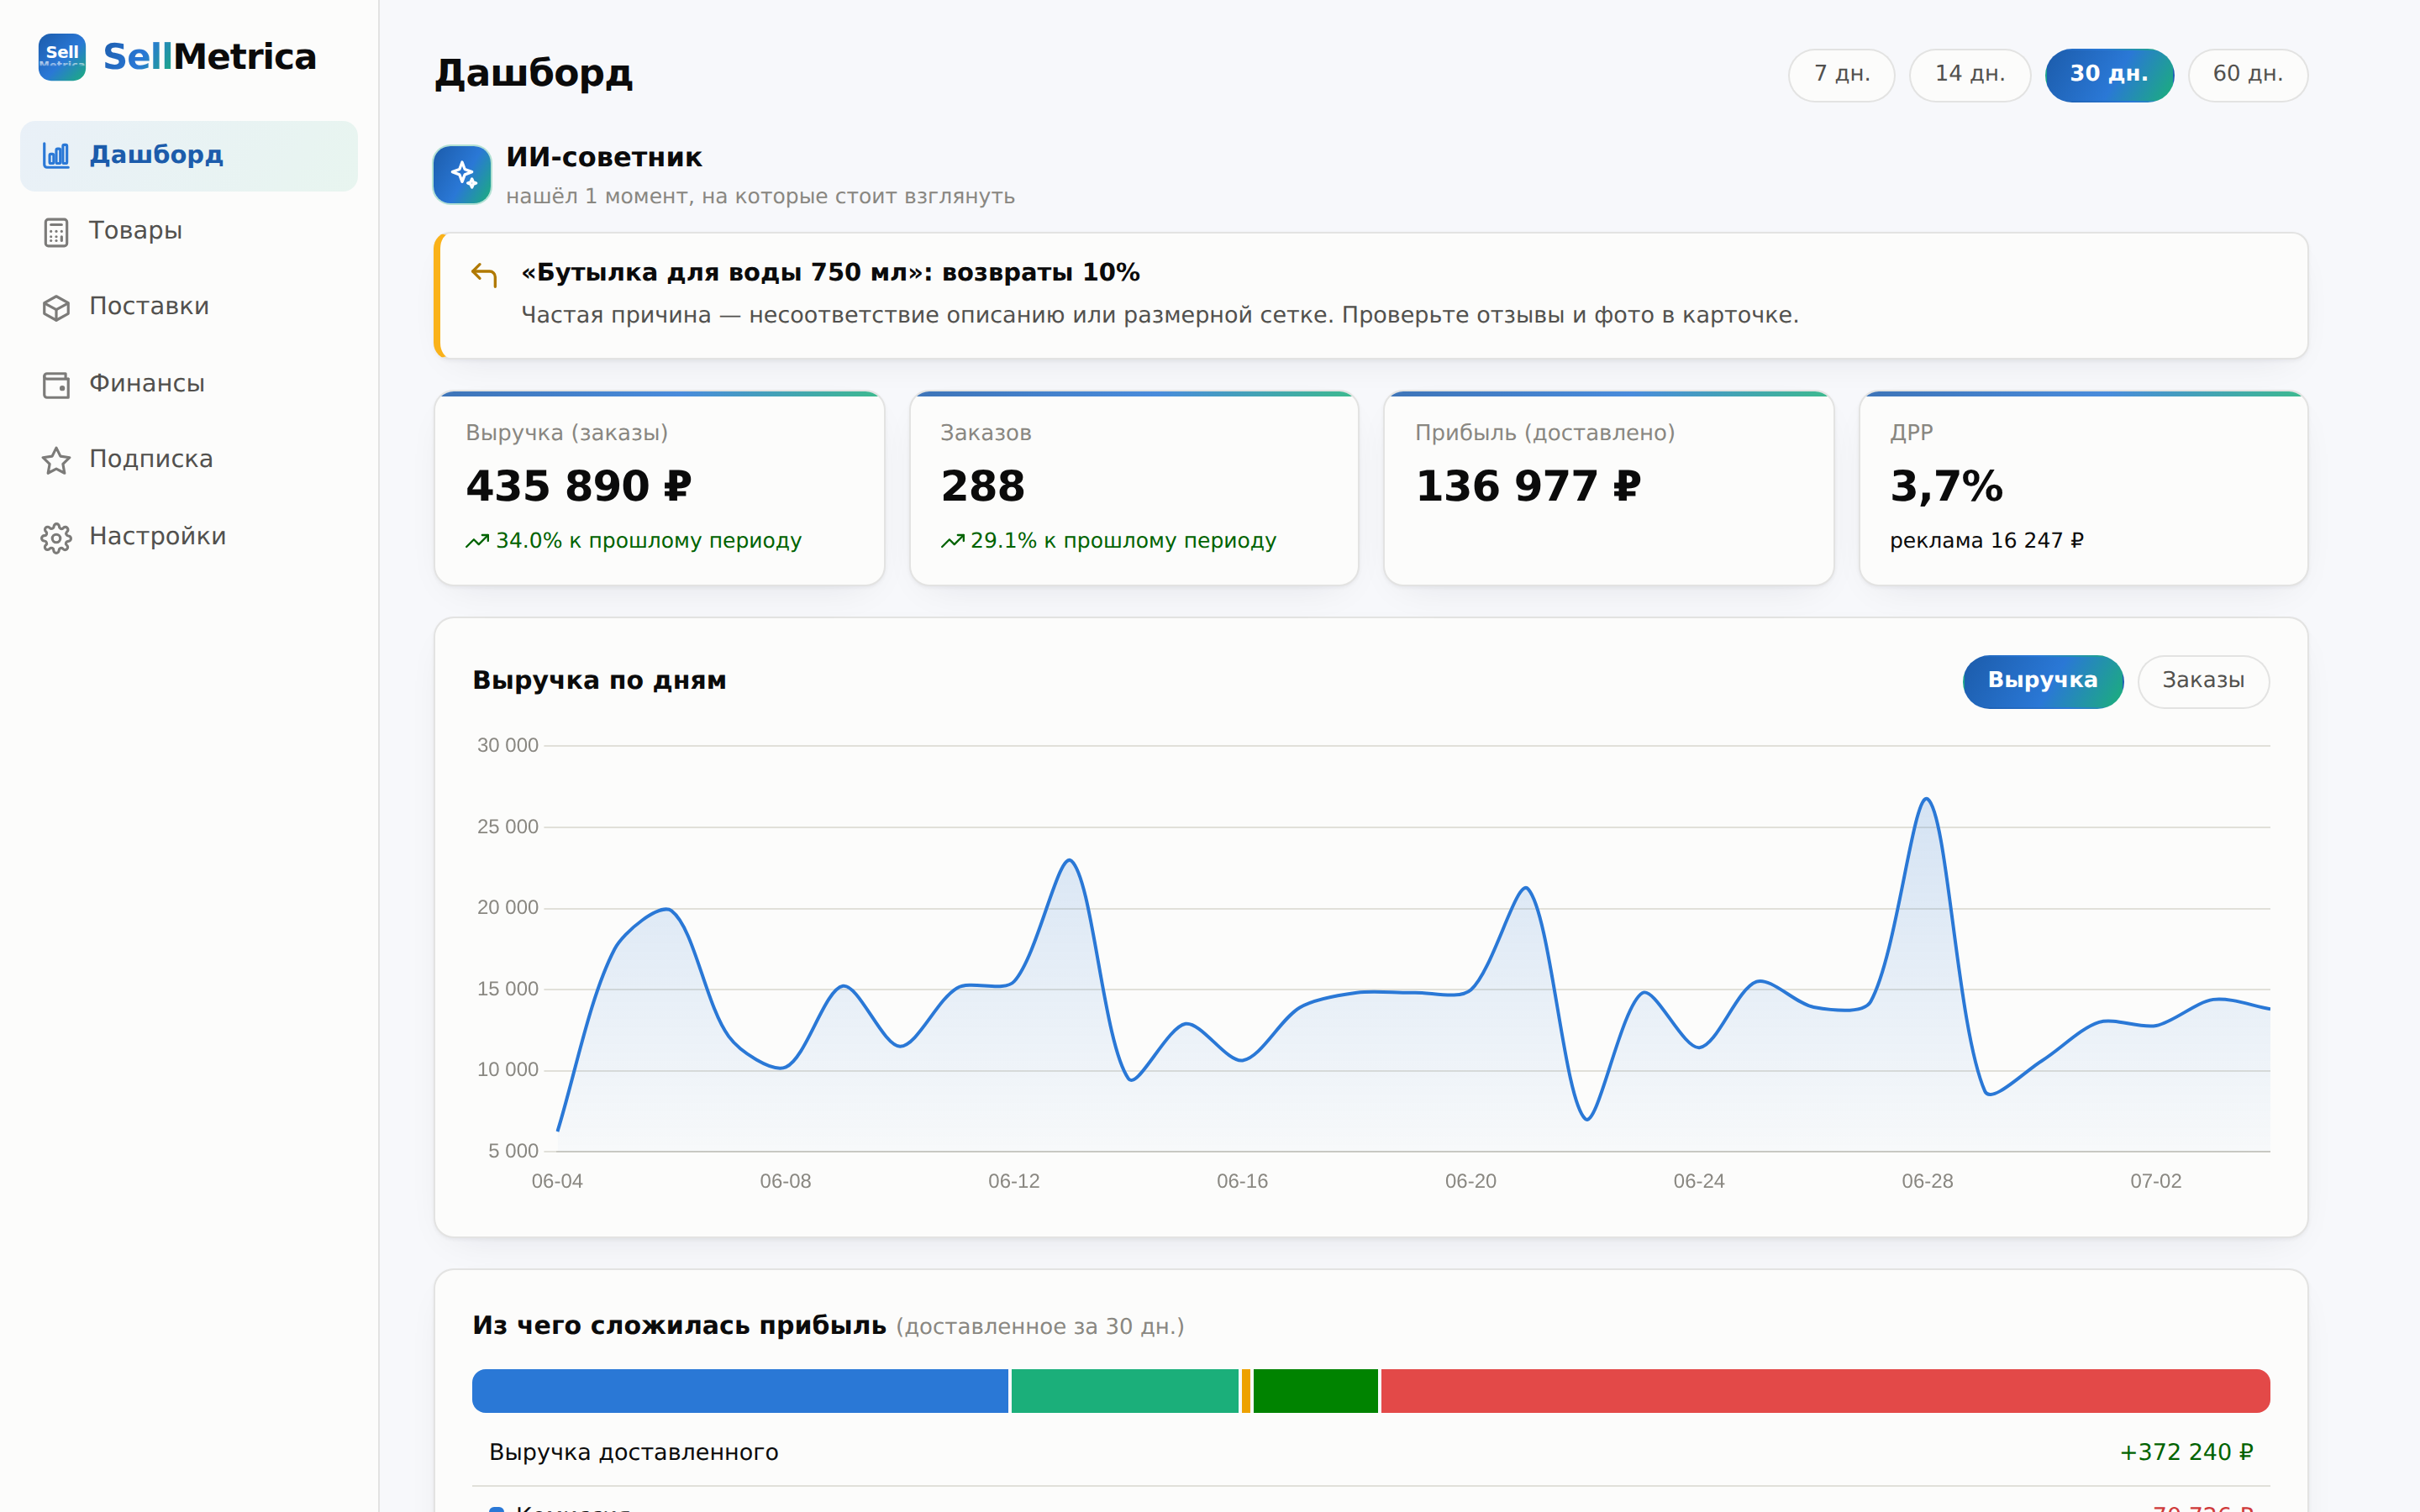Click the dark green profit bar segment
The width and height of the screenshot is (2420, 1512).
pos(1315,1391)
